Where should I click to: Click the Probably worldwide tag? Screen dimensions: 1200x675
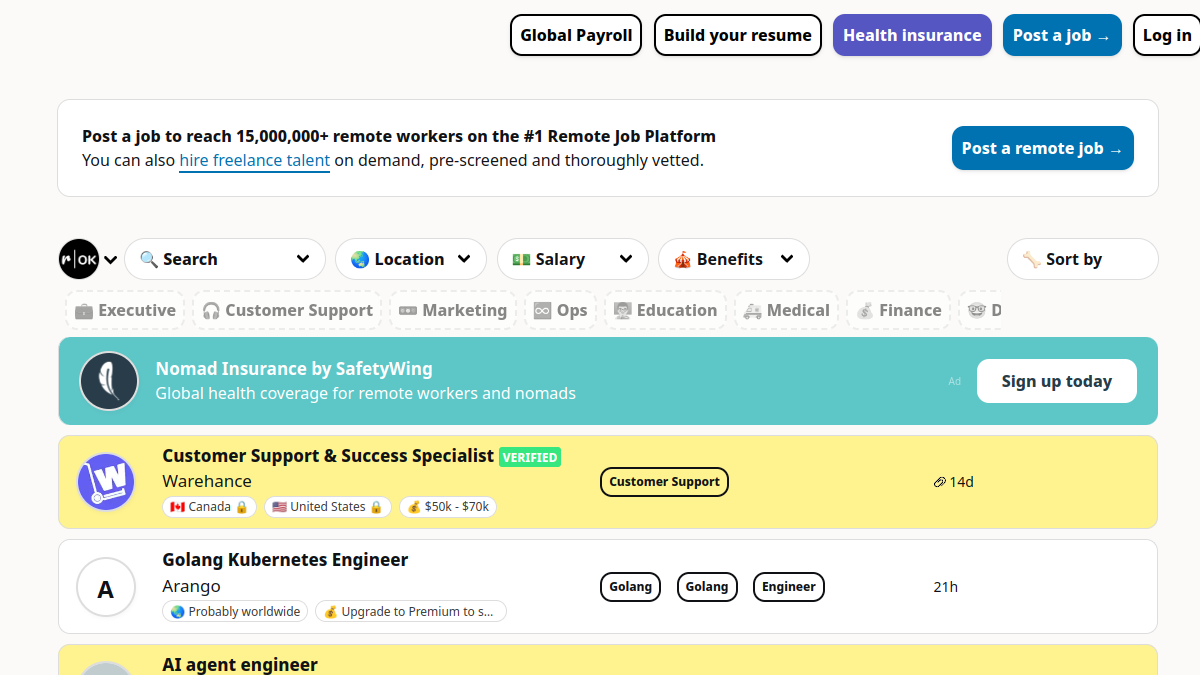click(236, 611)
